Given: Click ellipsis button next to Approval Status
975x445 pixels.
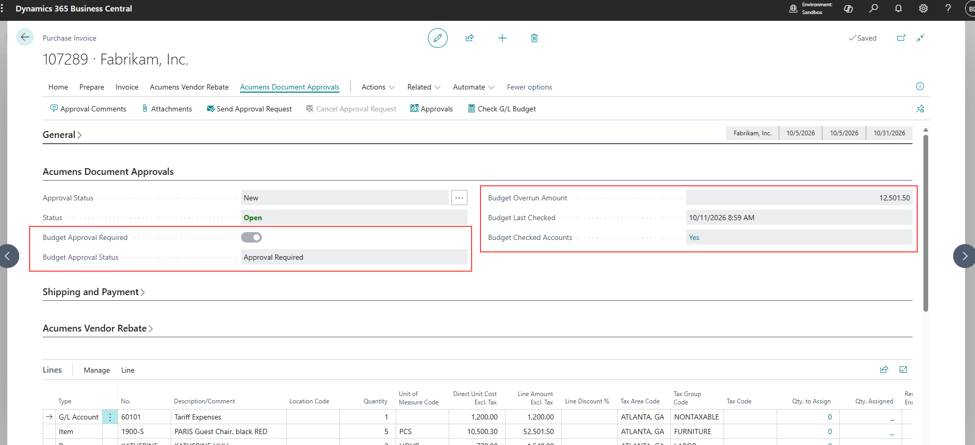Looking at the screenshot, I should click(x=459, y=198).
